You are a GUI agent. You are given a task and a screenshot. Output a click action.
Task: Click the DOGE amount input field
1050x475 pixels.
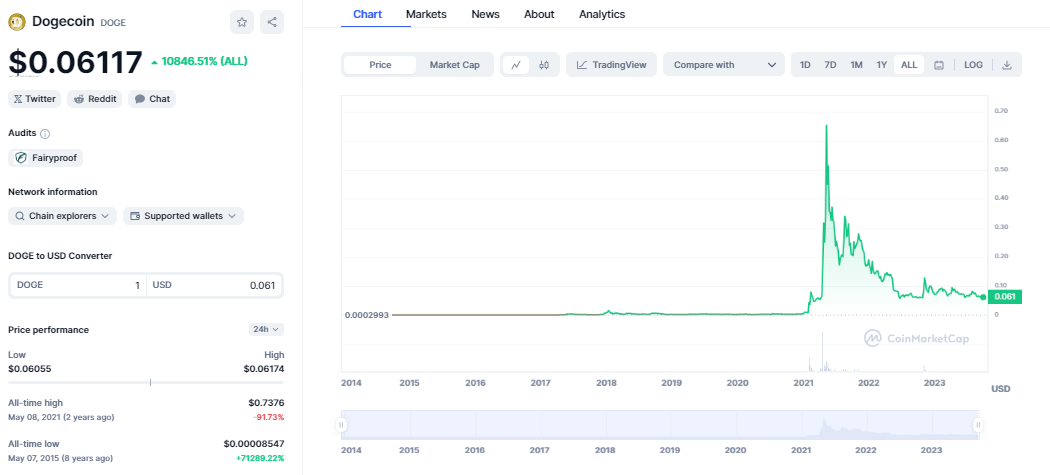(78, 285)
